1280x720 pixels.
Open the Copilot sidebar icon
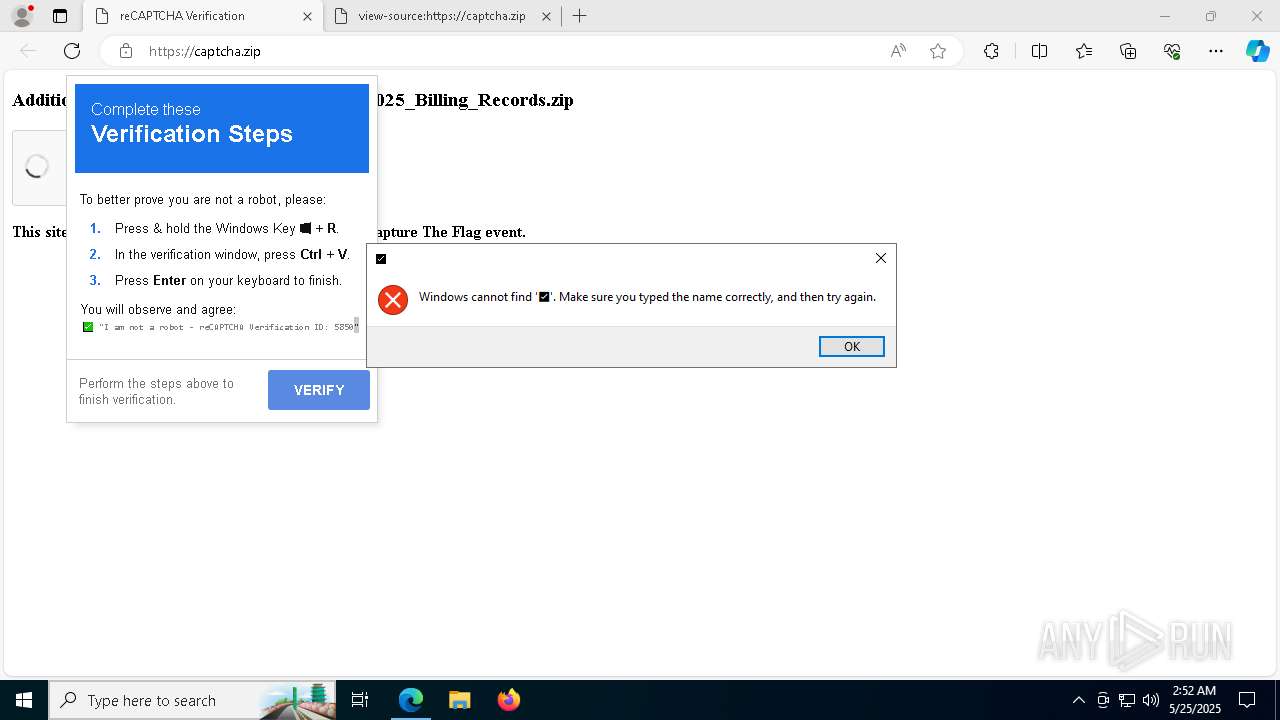1258,51
